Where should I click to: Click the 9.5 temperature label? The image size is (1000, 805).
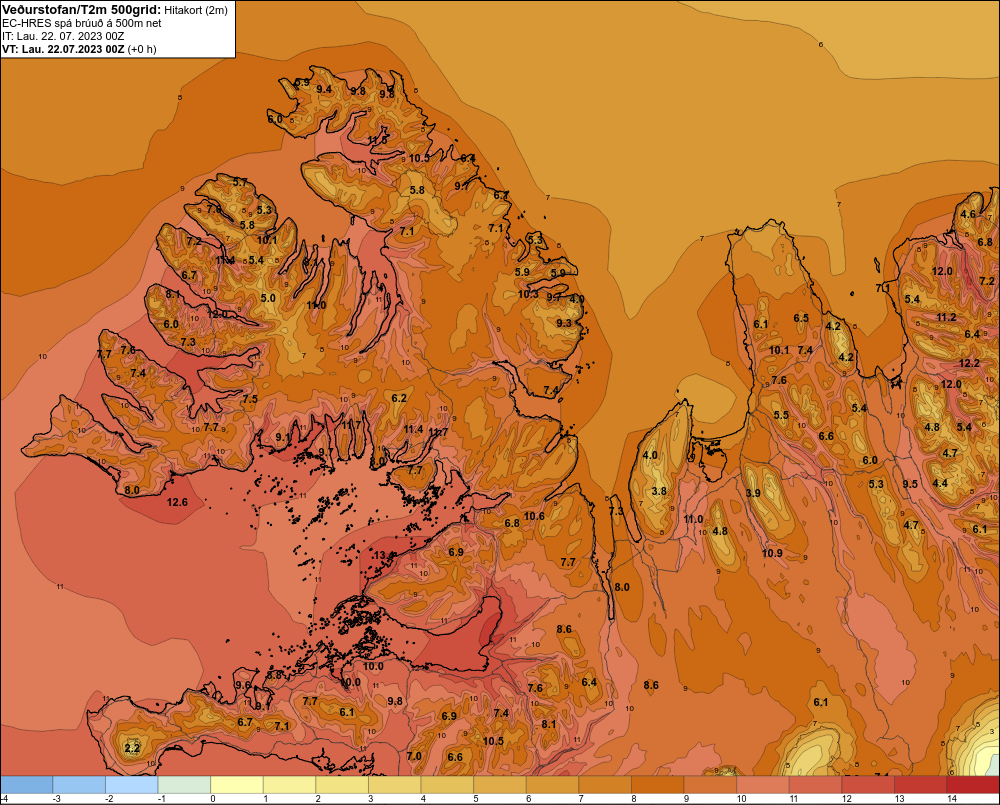tap(910, 484)
